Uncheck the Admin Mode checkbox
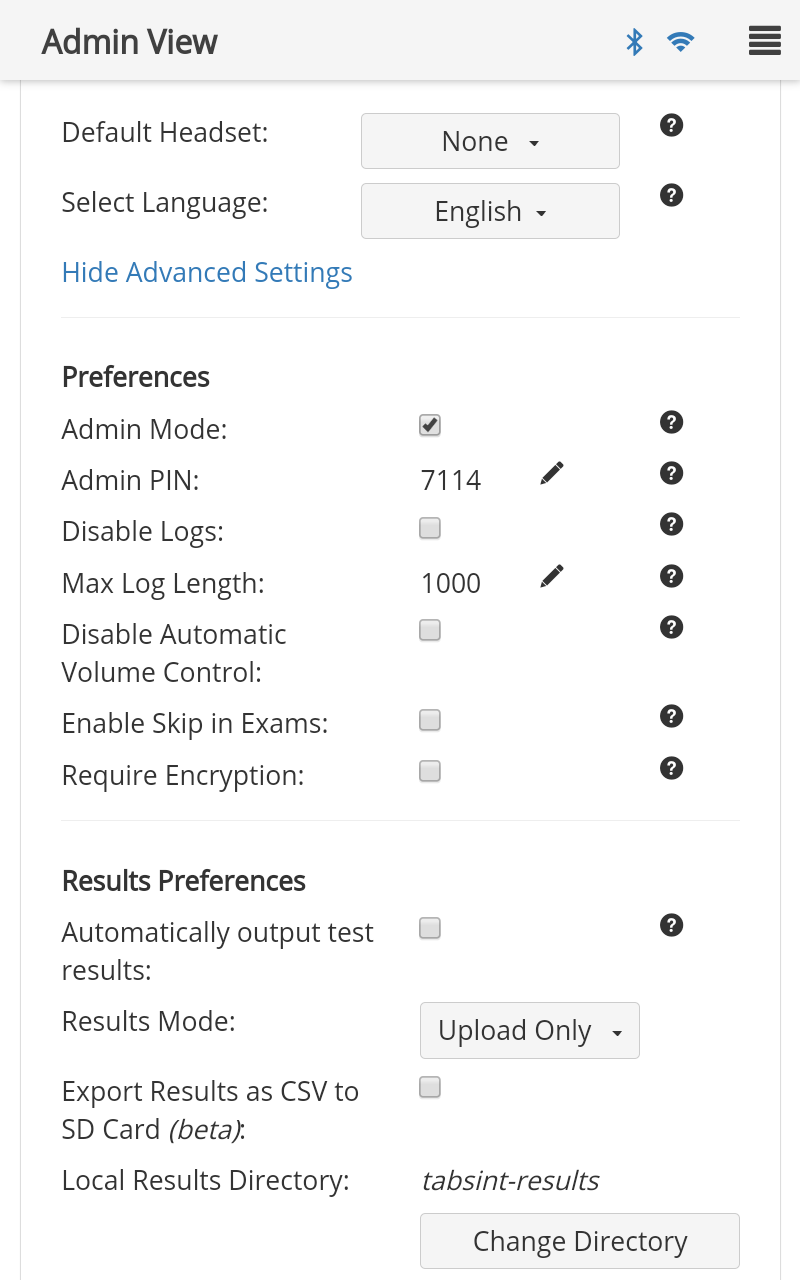Image resolution: width=800 pixels, height=1280 pixels. click(430, 425)
